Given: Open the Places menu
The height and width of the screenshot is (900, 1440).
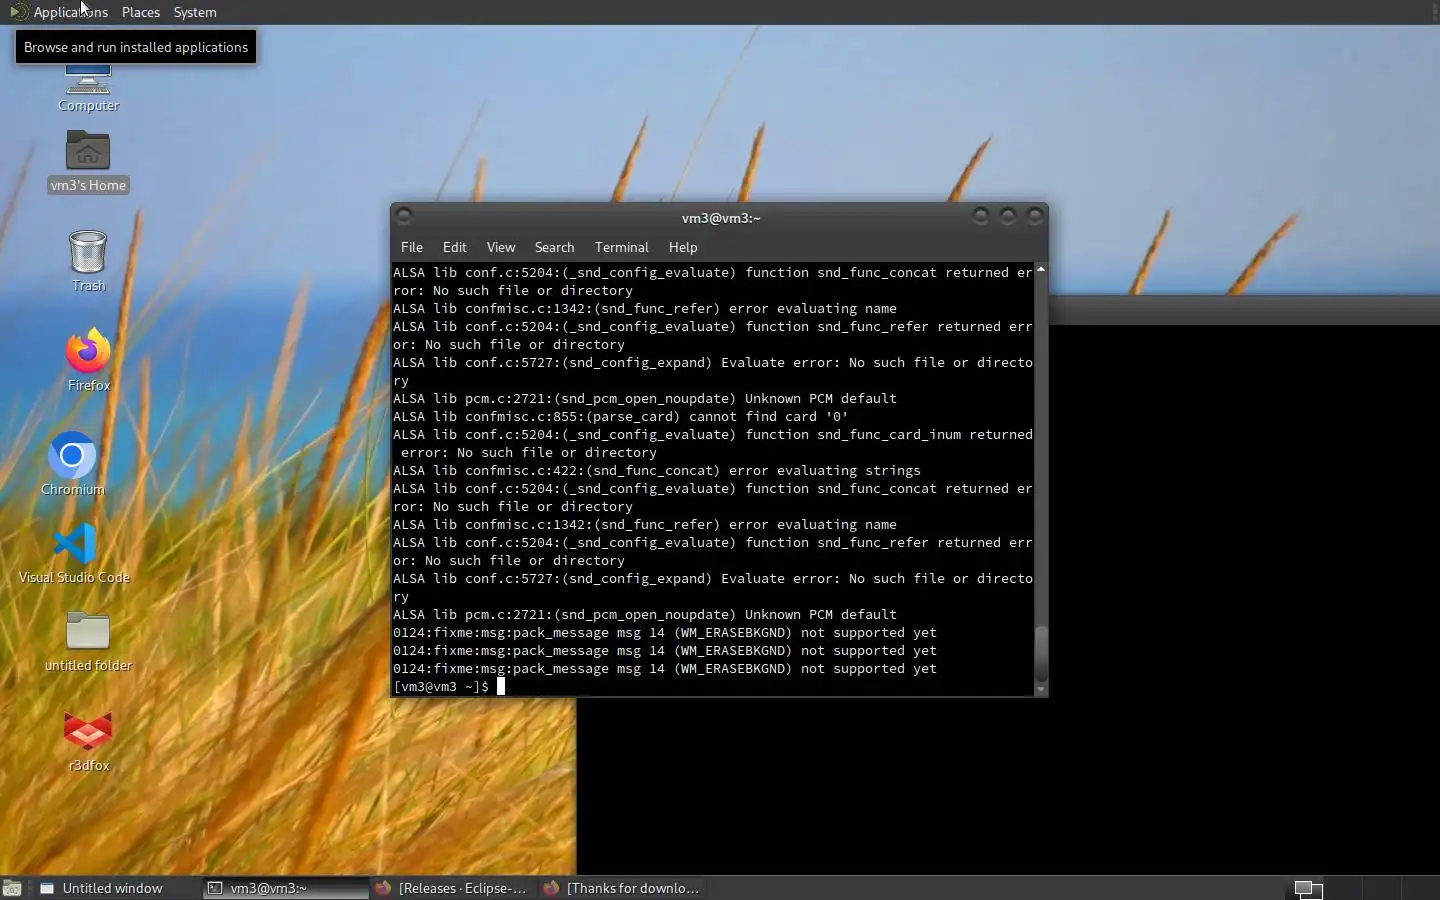Looking at the screenshot, I should (141, 12).
